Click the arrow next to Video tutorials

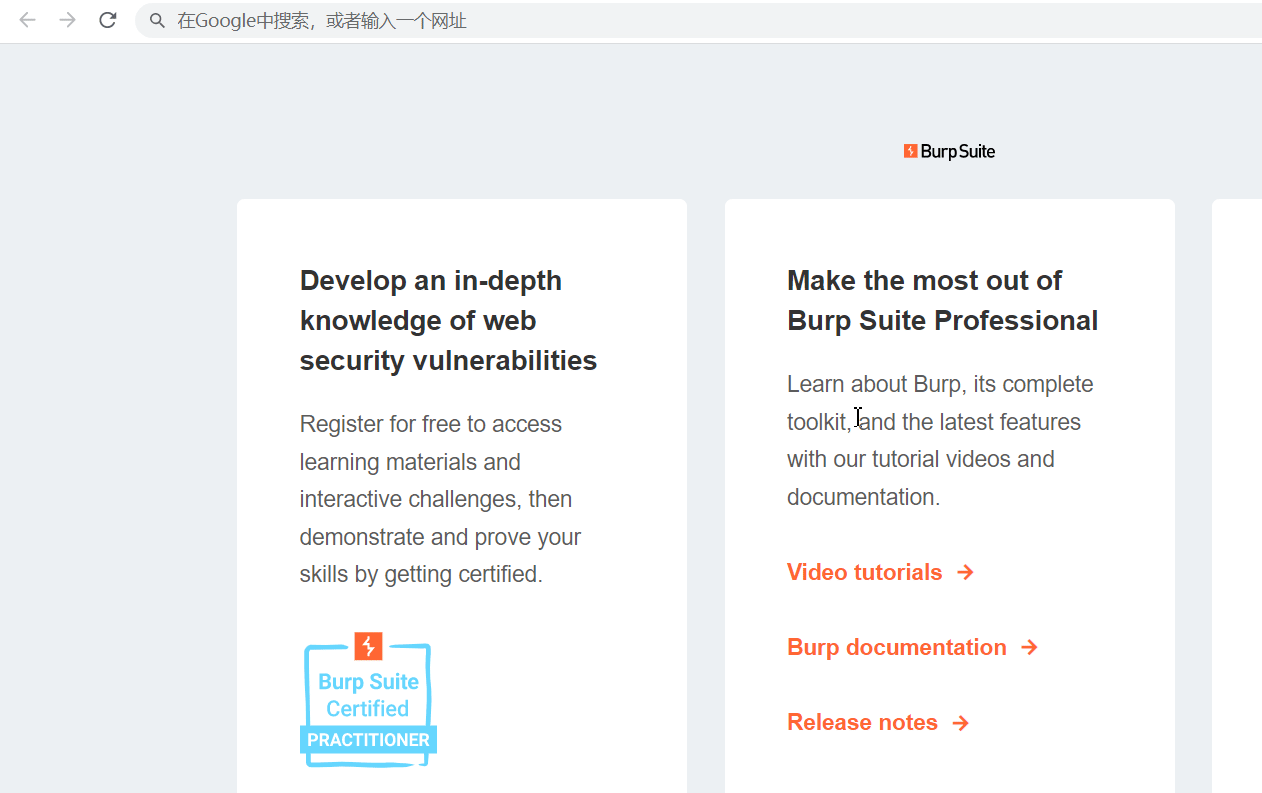tap(965, 572)
